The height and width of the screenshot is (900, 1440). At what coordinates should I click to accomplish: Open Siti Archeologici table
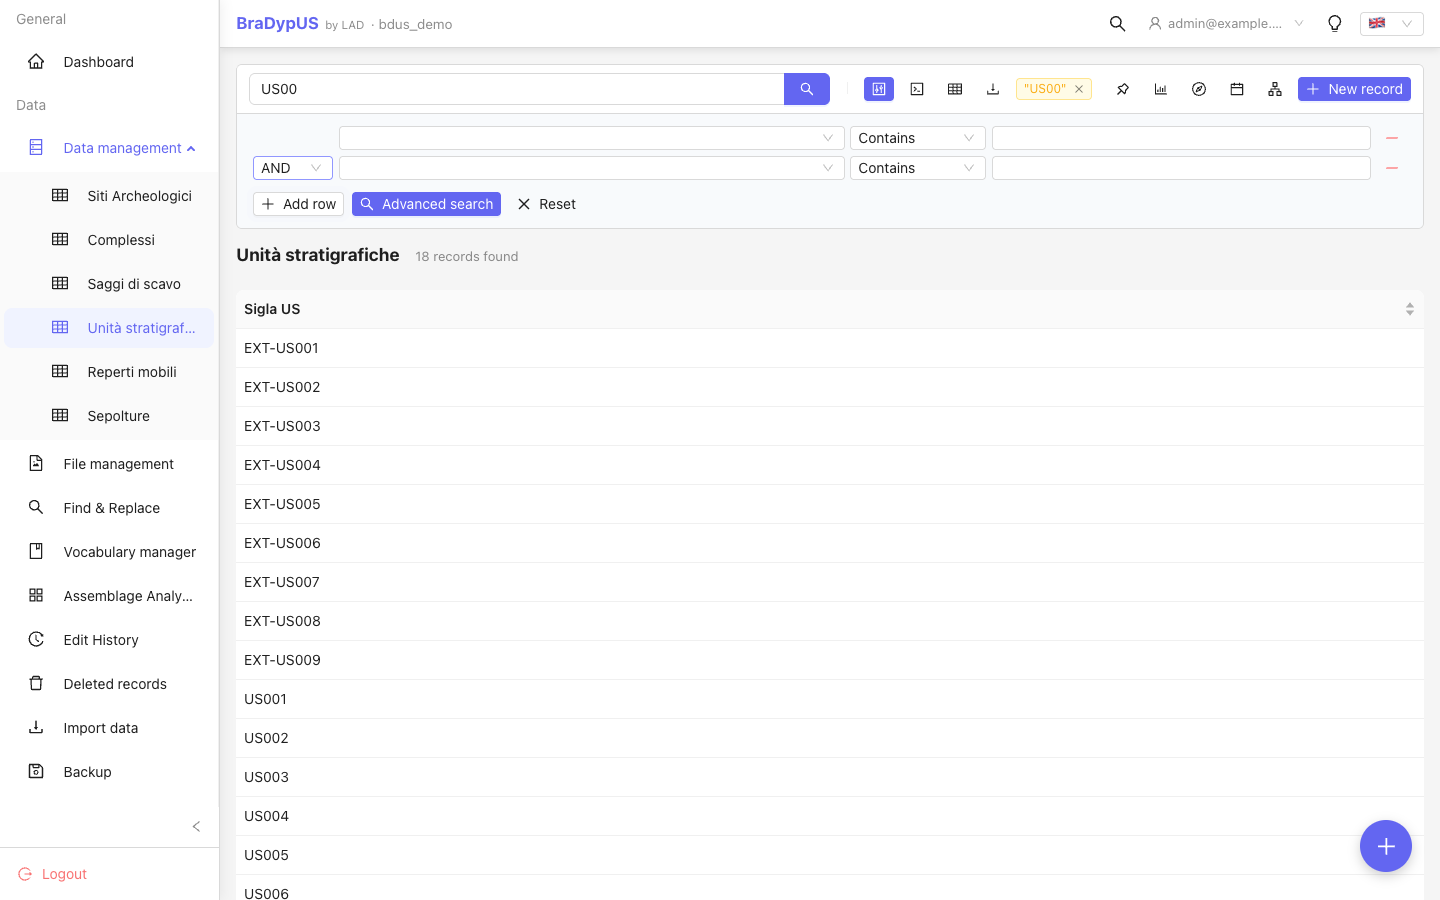tap(110, 196)
